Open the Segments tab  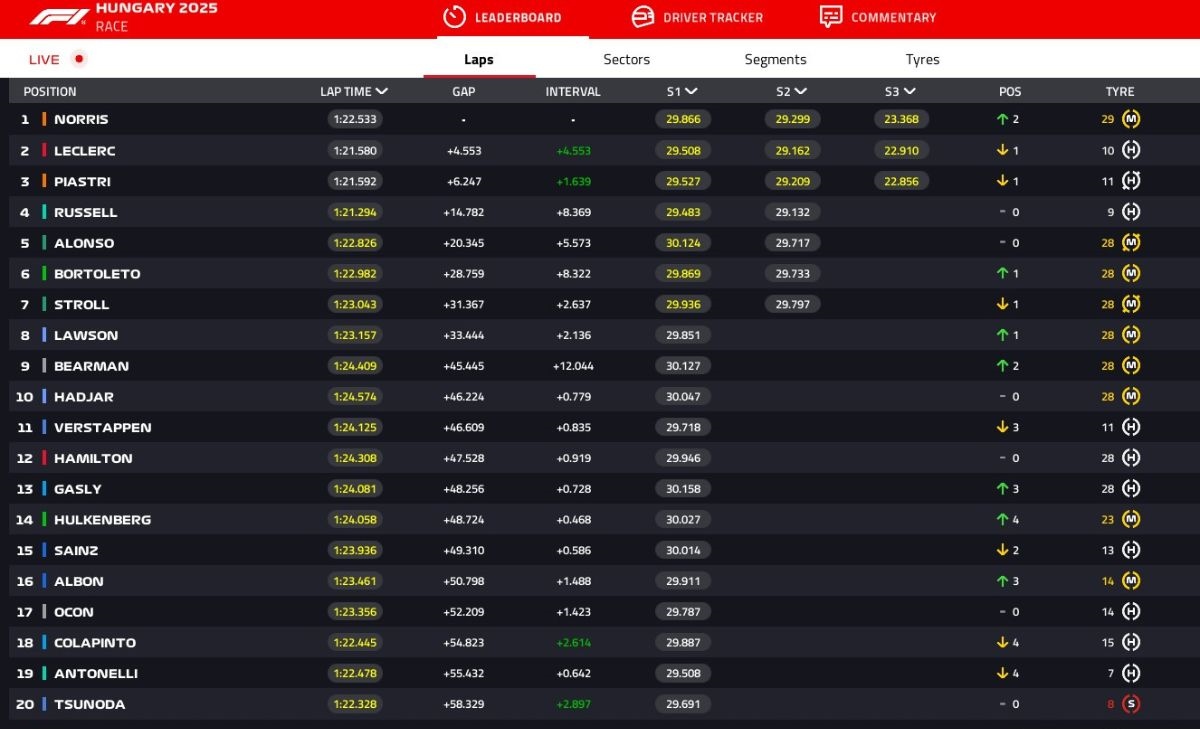[x=775, y=59]
